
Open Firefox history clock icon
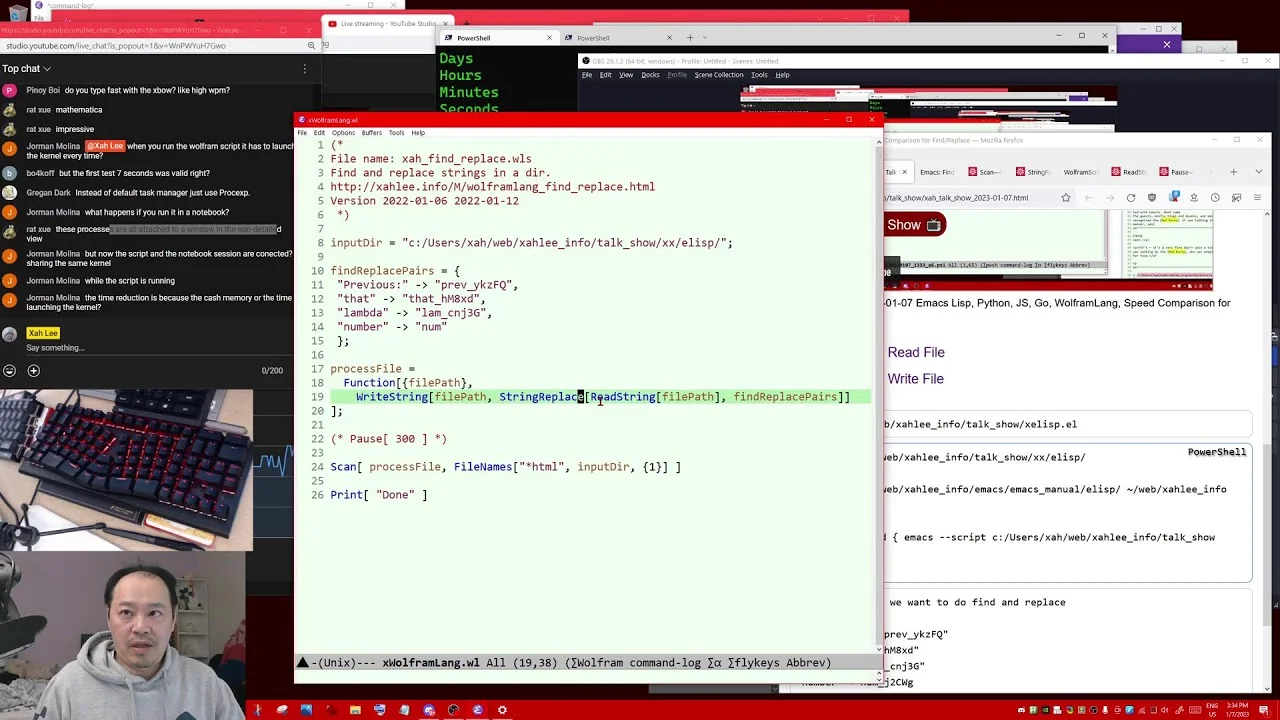click(1215, 198)
